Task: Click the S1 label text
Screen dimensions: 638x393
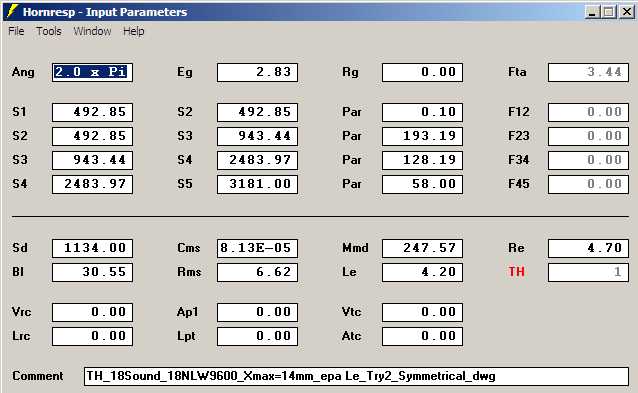Action: tap(19, 112)
